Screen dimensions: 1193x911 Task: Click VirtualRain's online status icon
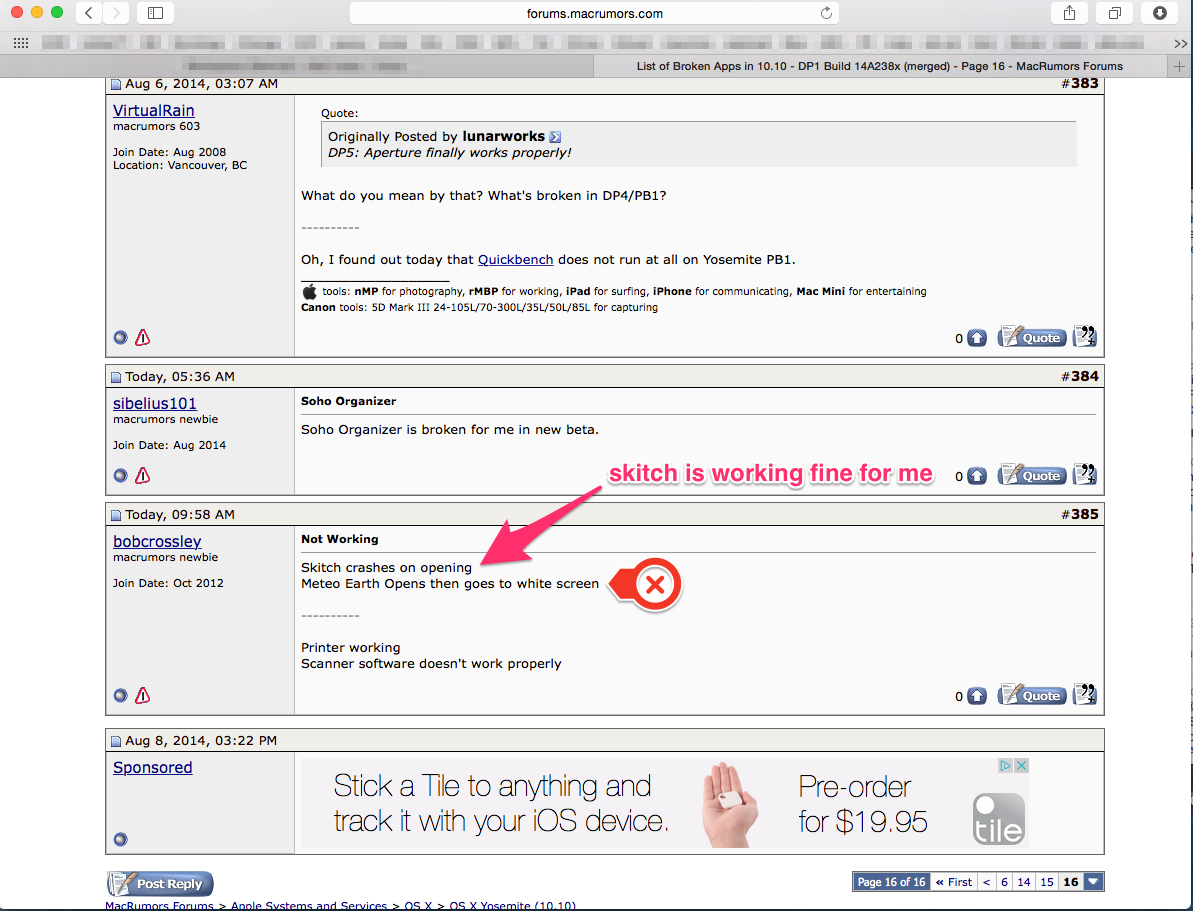(120, 337)
